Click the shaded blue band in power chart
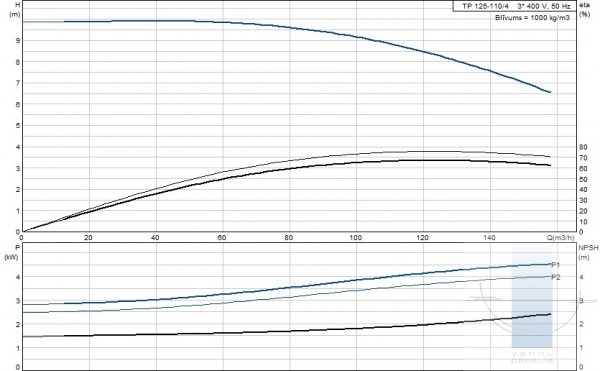 point(532,296)
